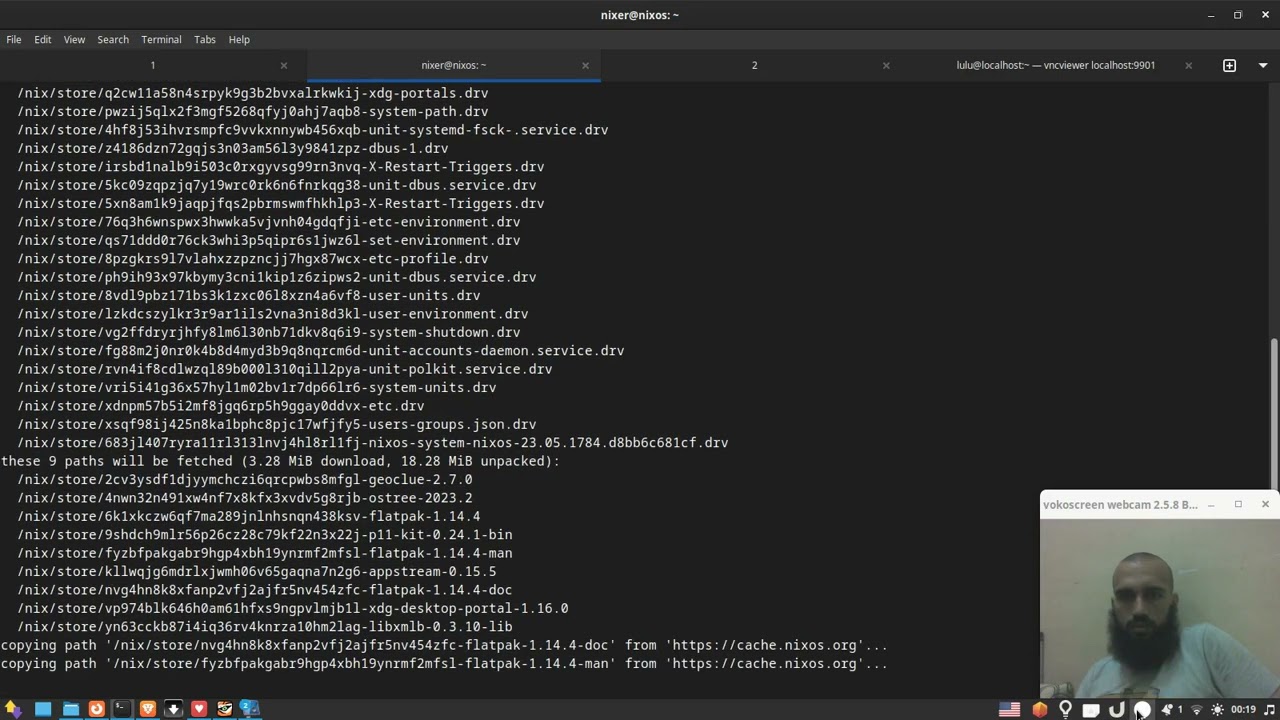This screenshot has width=1280, height=720.
Task: Click the white card tray icon
Action: (x=1091, y=710)
